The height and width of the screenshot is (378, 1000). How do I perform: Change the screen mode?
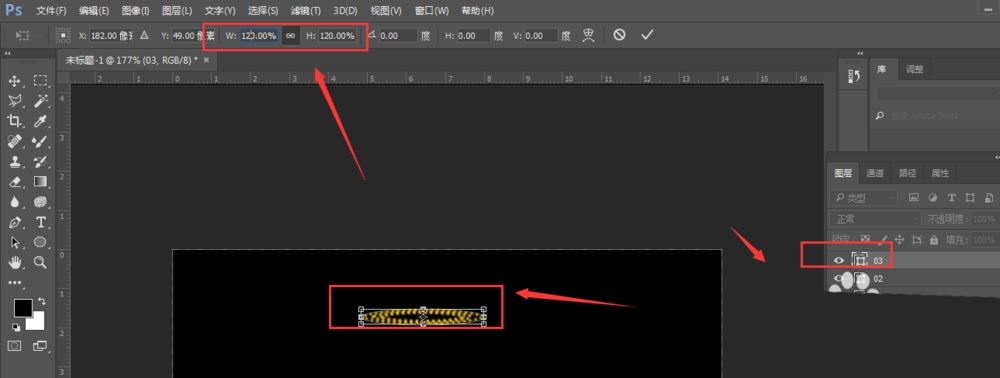[x=40, y=345]
